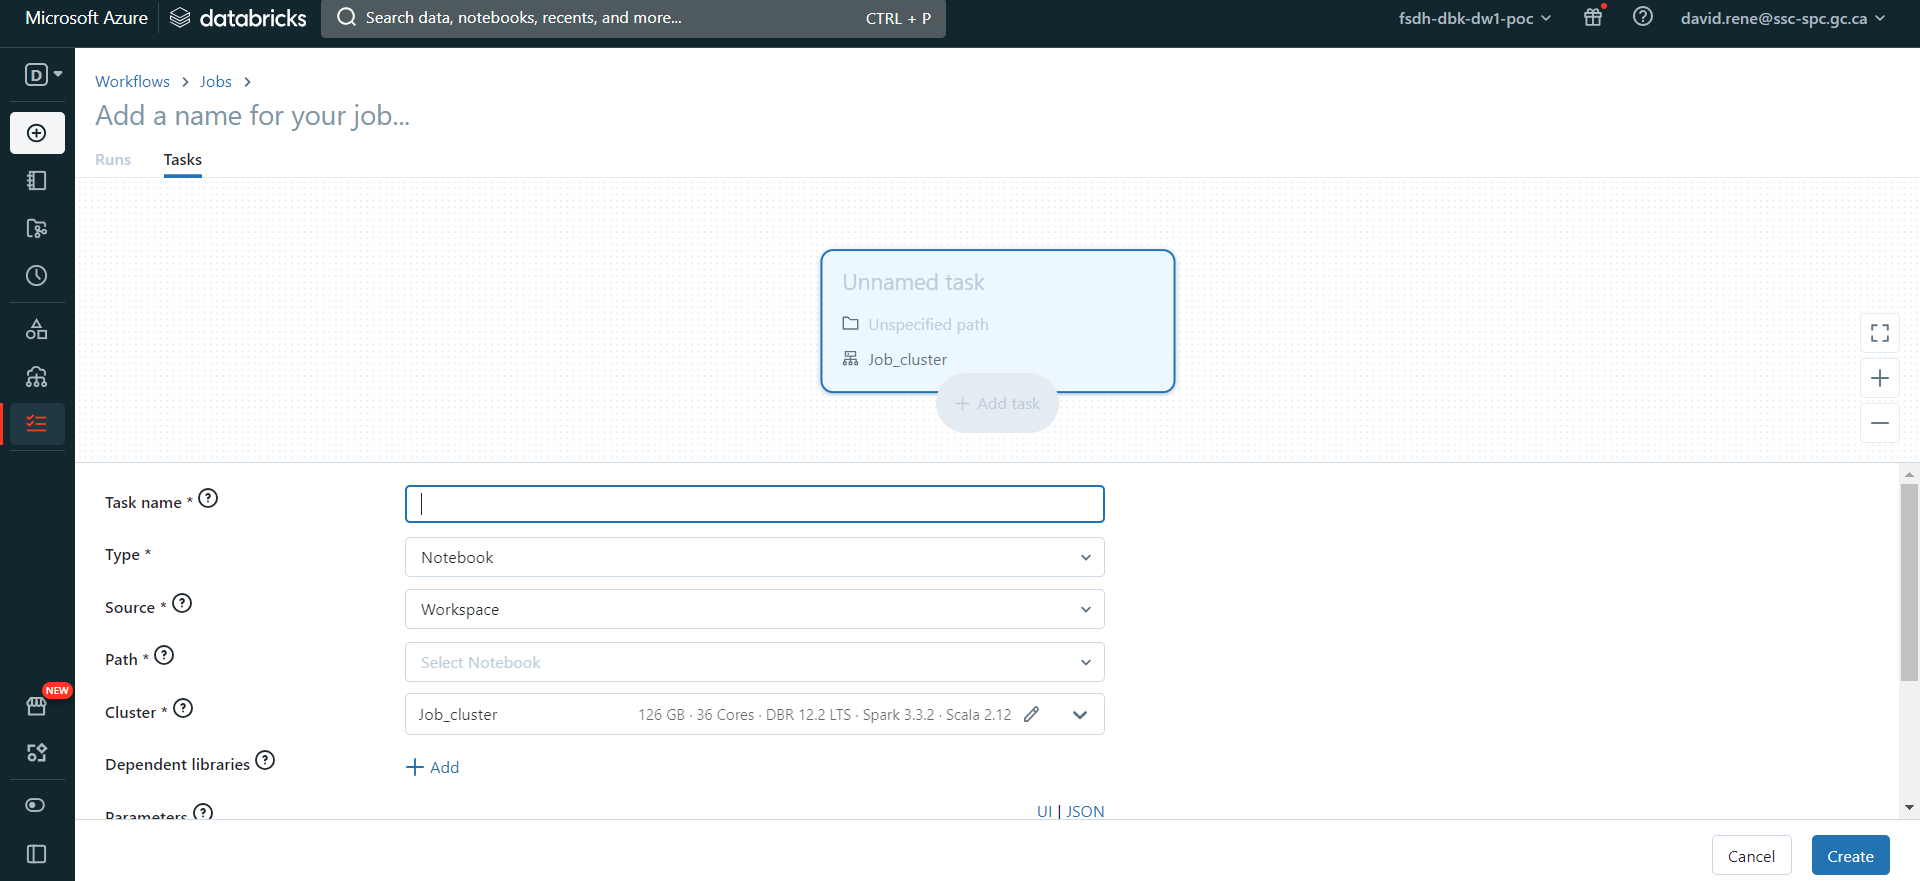Switch parameters view to JSON

point(1085,811)
